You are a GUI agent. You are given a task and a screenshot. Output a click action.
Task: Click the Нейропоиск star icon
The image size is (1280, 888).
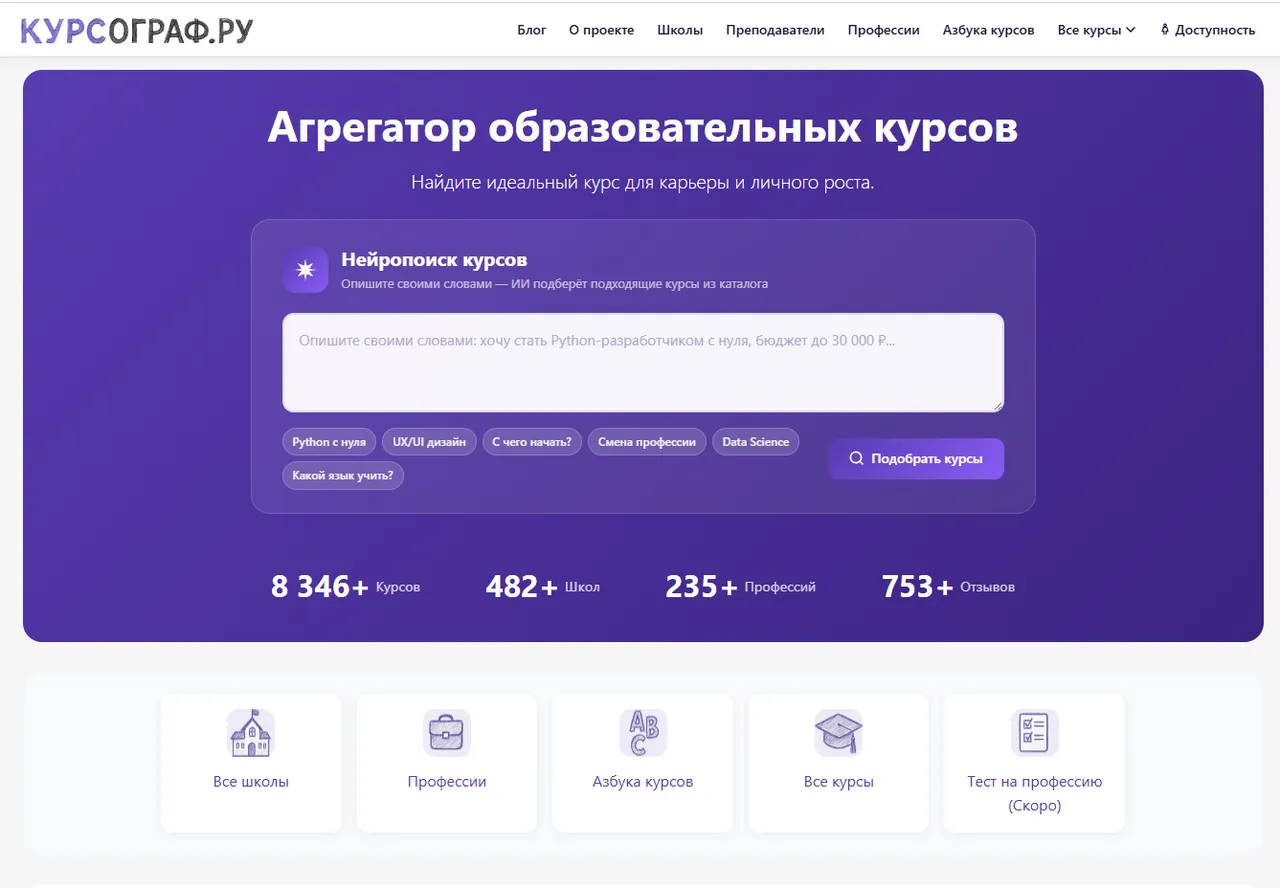coord(305,270)
